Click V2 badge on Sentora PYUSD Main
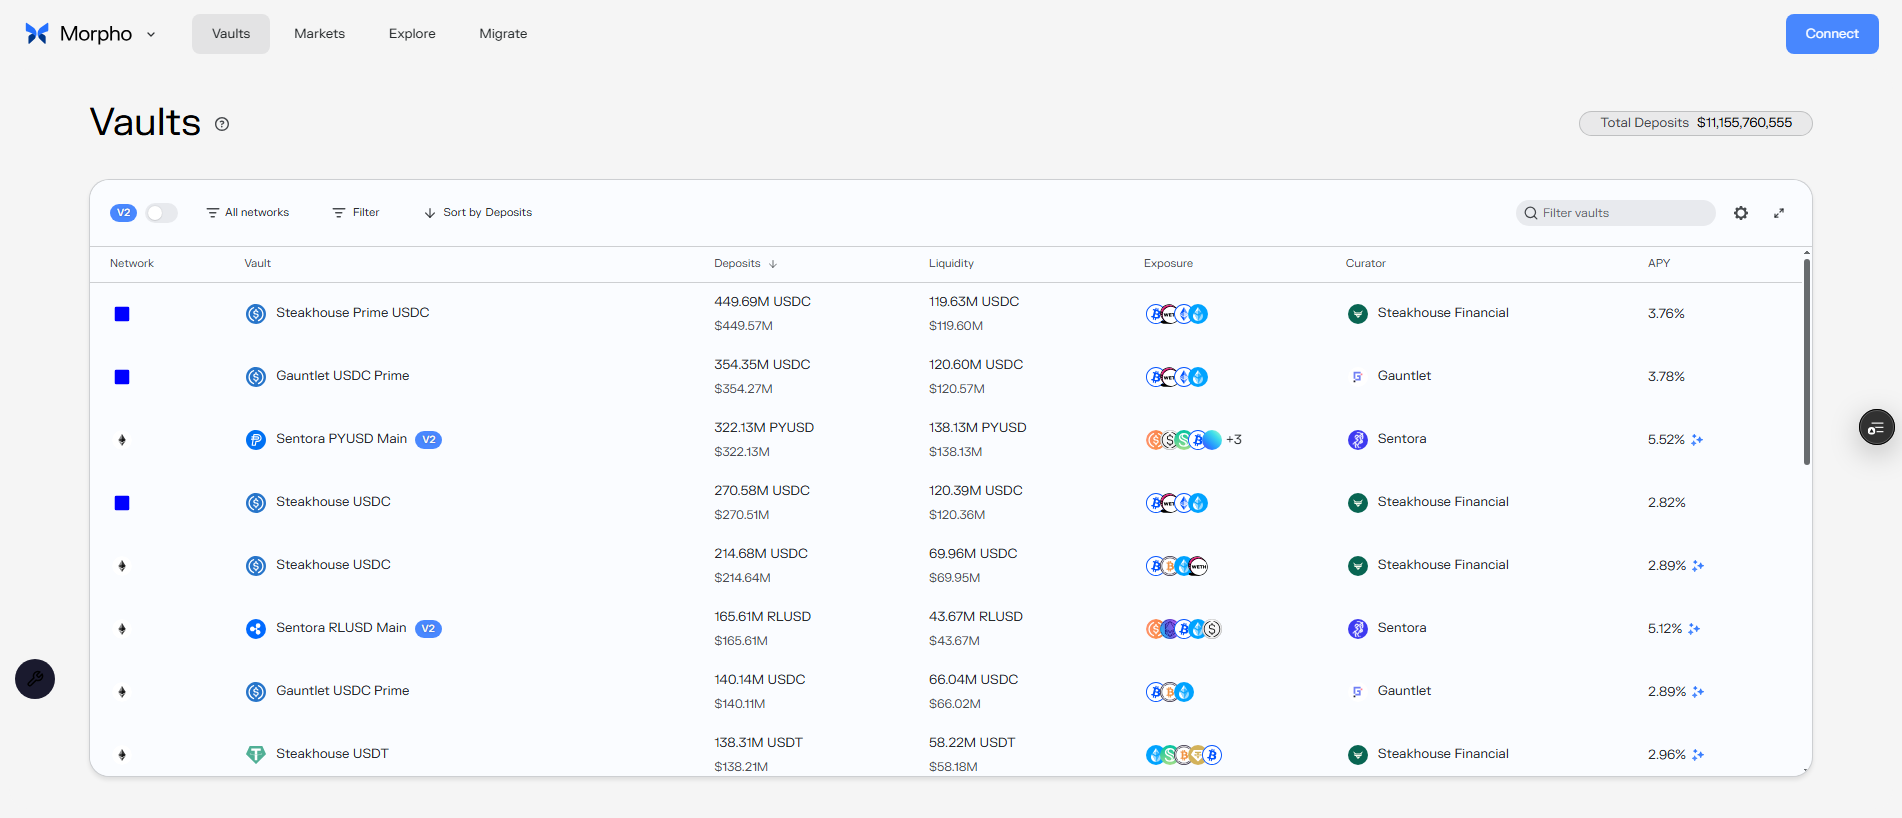 pyautogui.click(x=428, y=440)
